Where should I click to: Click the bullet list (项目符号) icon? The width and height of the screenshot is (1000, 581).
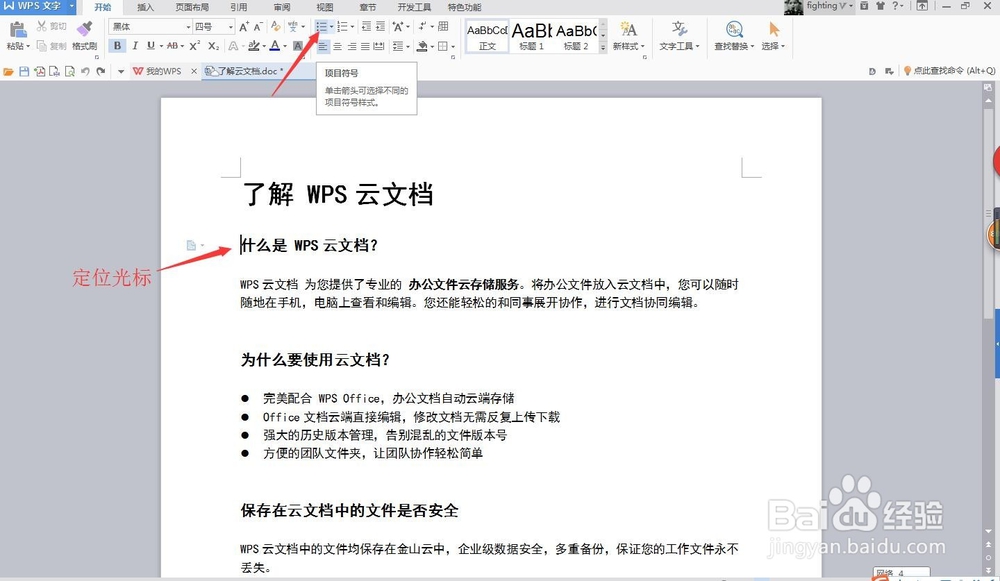tap(321, 27)
